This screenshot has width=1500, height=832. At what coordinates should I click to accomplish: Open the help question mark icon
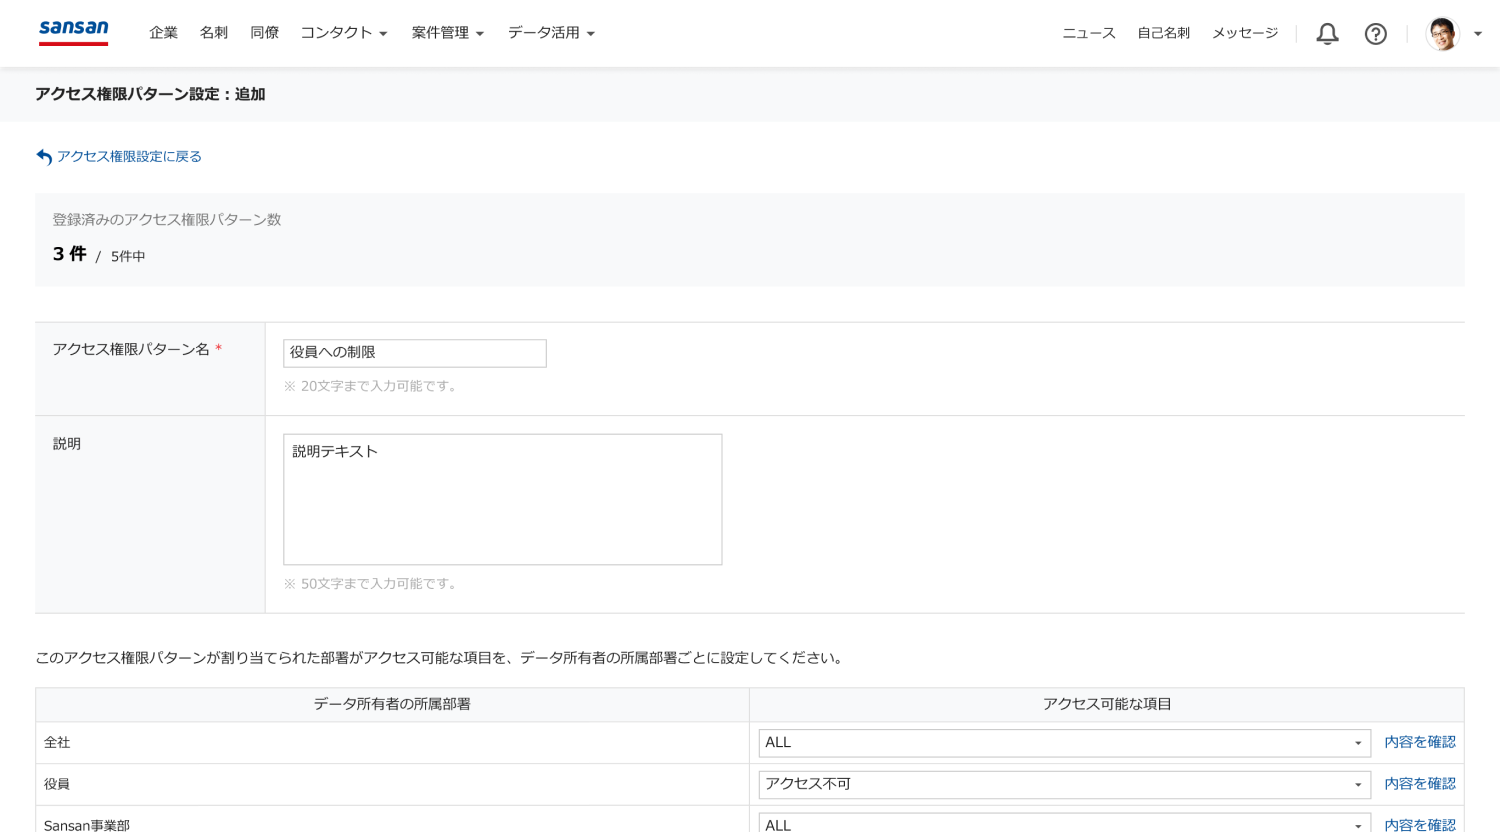pyautogui.click(x=1376, y=34)
